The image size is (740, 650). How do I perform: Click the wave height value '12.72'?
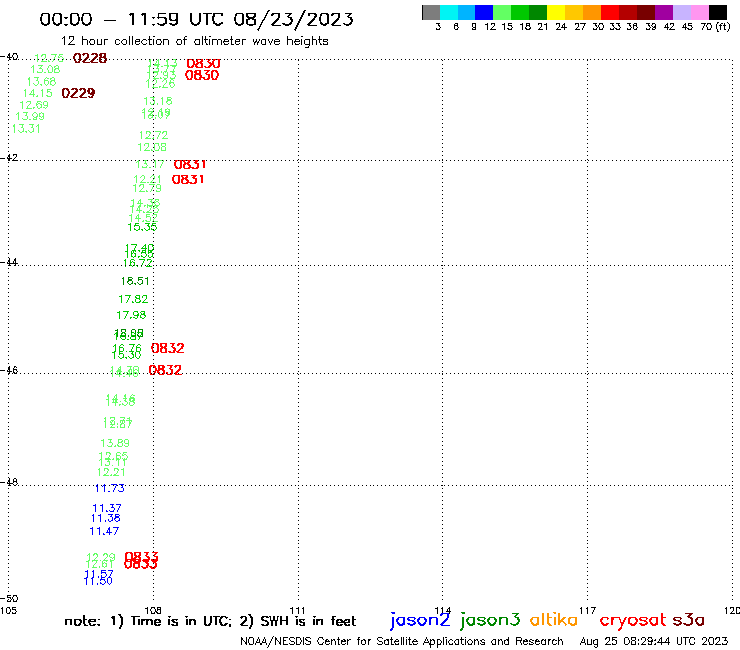[153, 135]
